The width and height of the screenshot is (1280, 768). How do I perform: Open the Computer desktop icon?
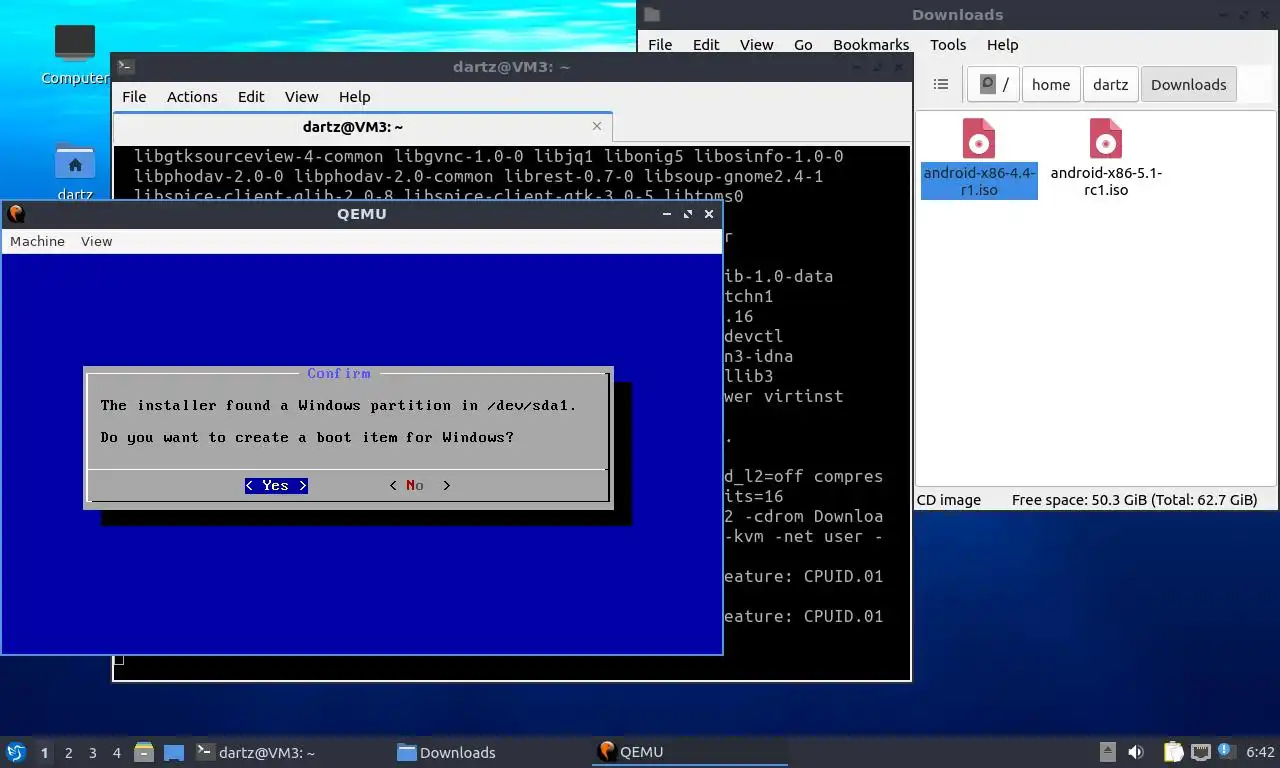tap(74, 54)
